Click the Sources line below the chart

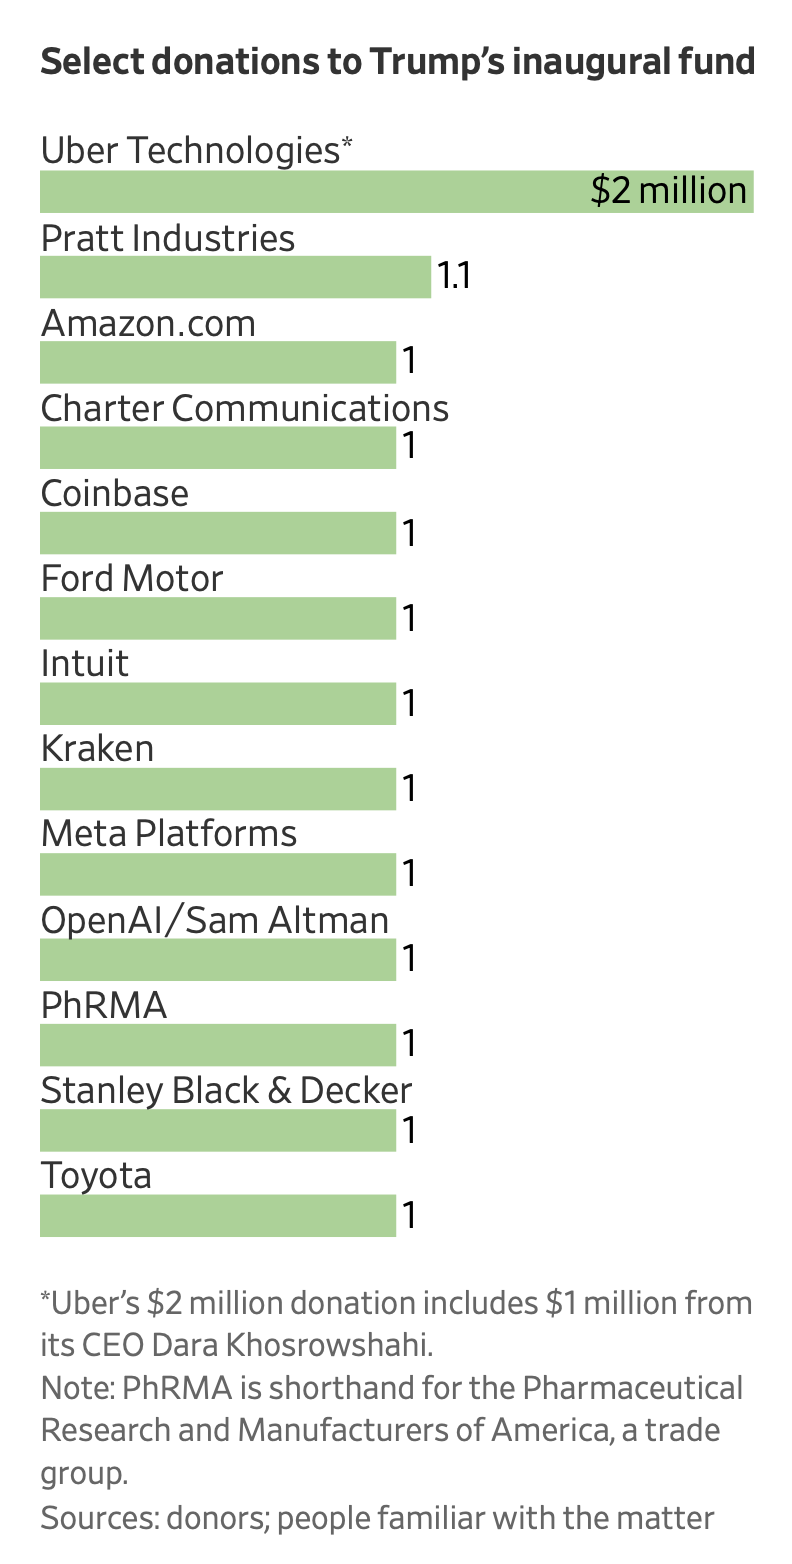[378, 1518]
